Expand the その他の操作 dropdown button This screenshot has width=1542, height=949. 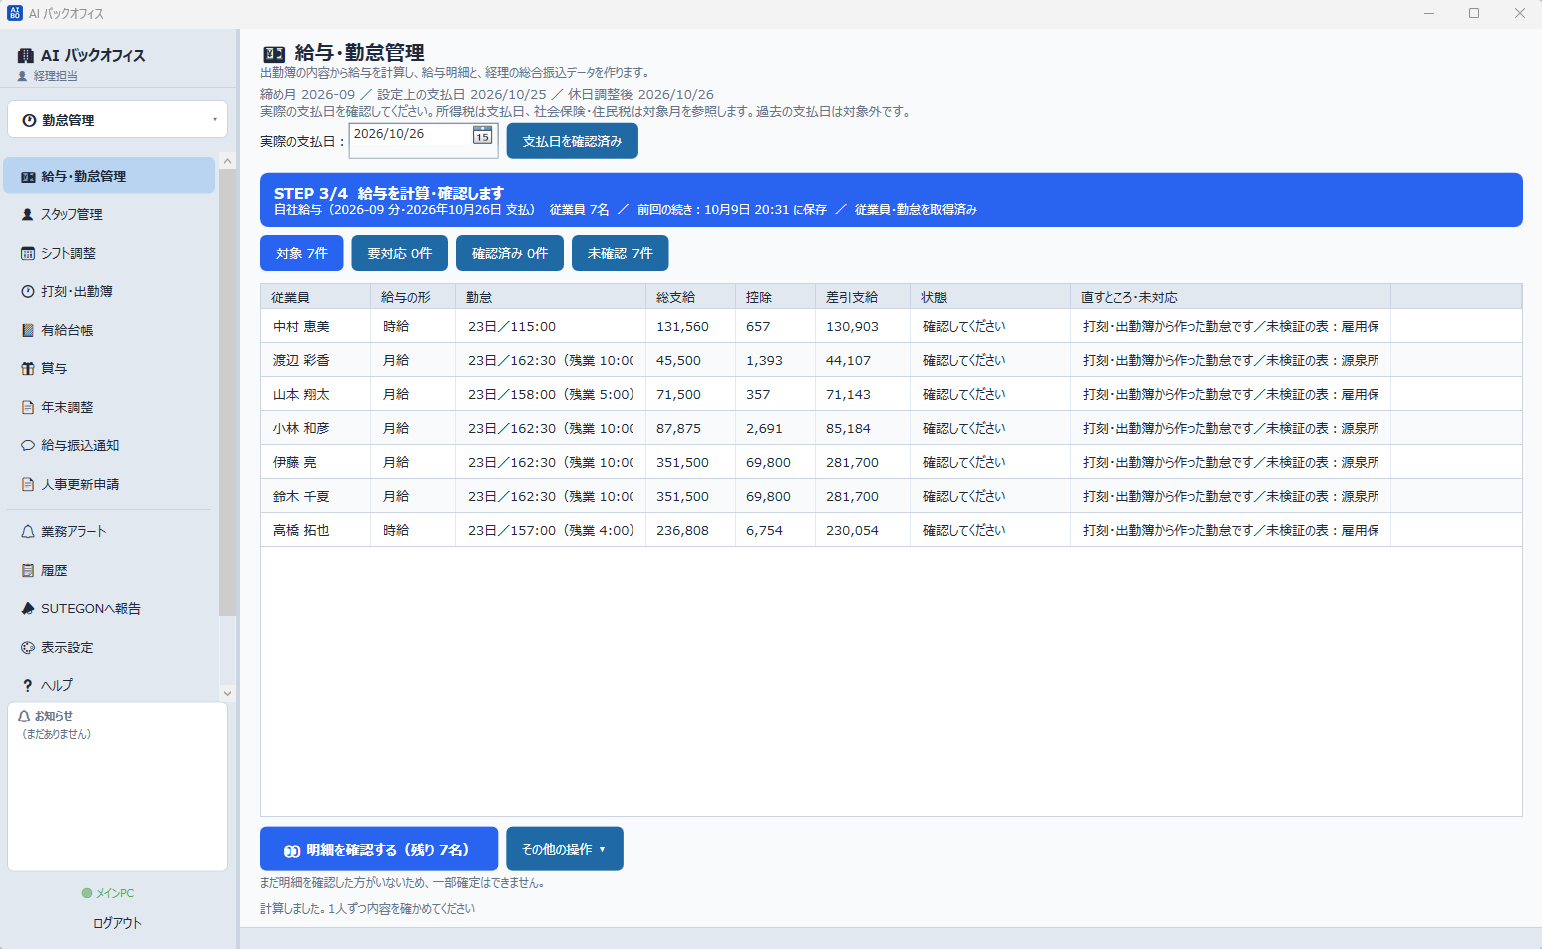pyautogui.click(x=565, y=849)
